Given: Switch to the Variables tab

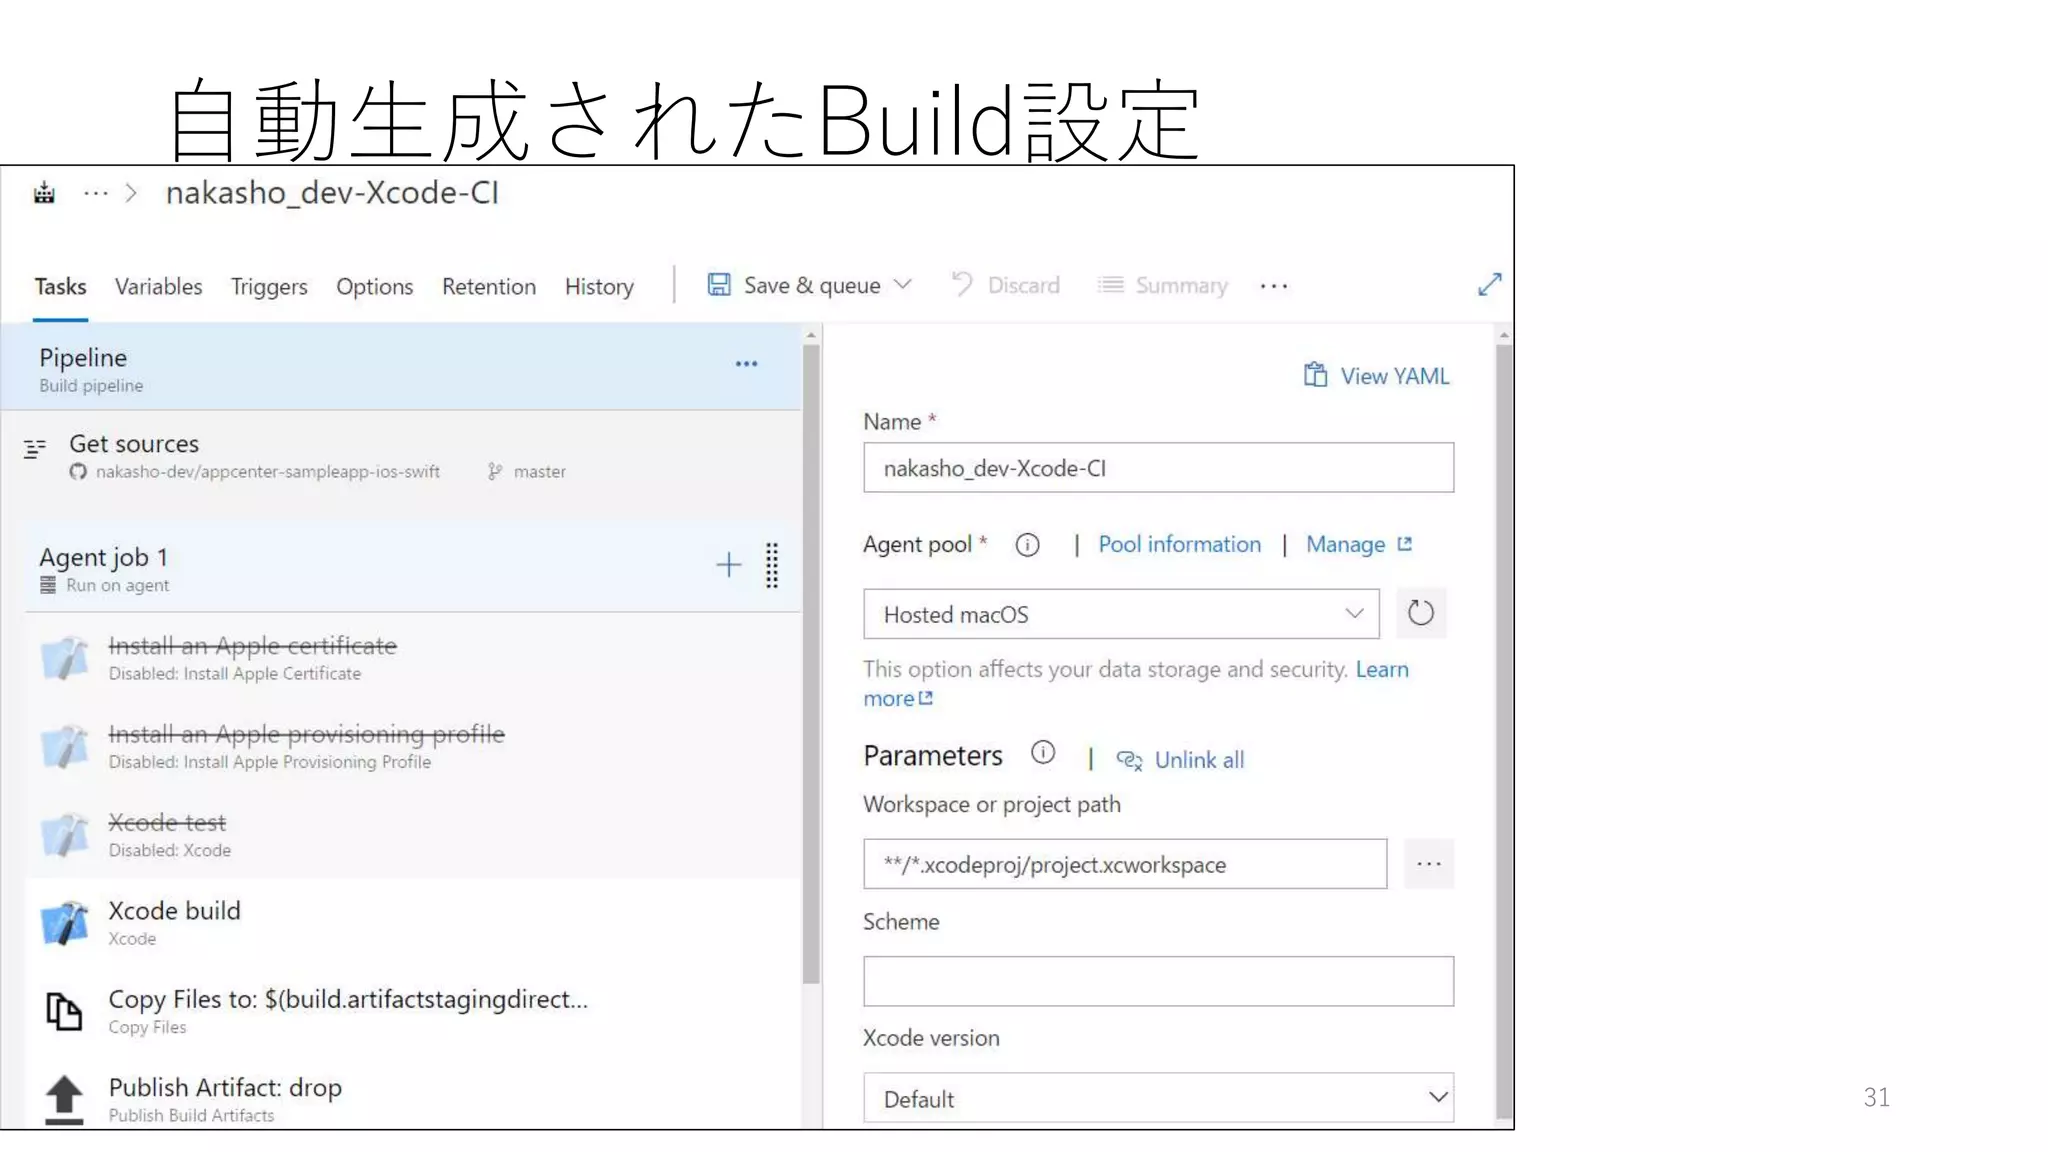Looking at the screenshot, I should pos(158,287).
